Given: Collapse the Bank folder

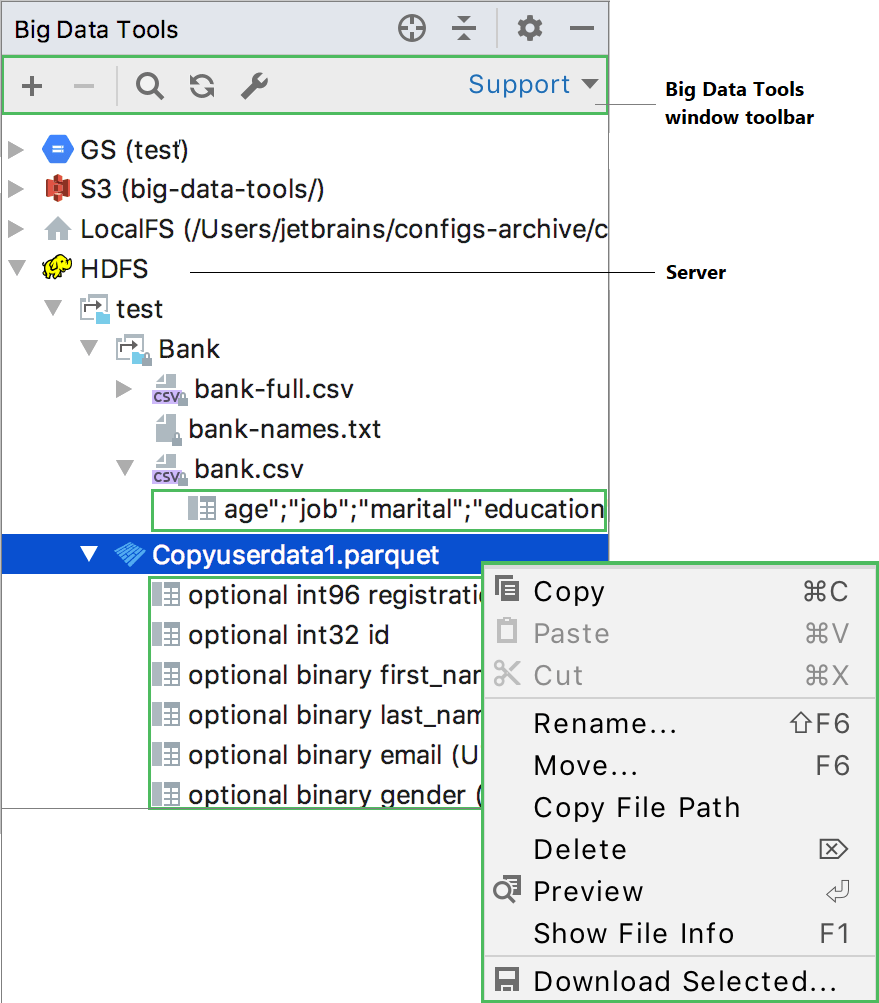Looking at the screenshot, I should click(89, 349).
